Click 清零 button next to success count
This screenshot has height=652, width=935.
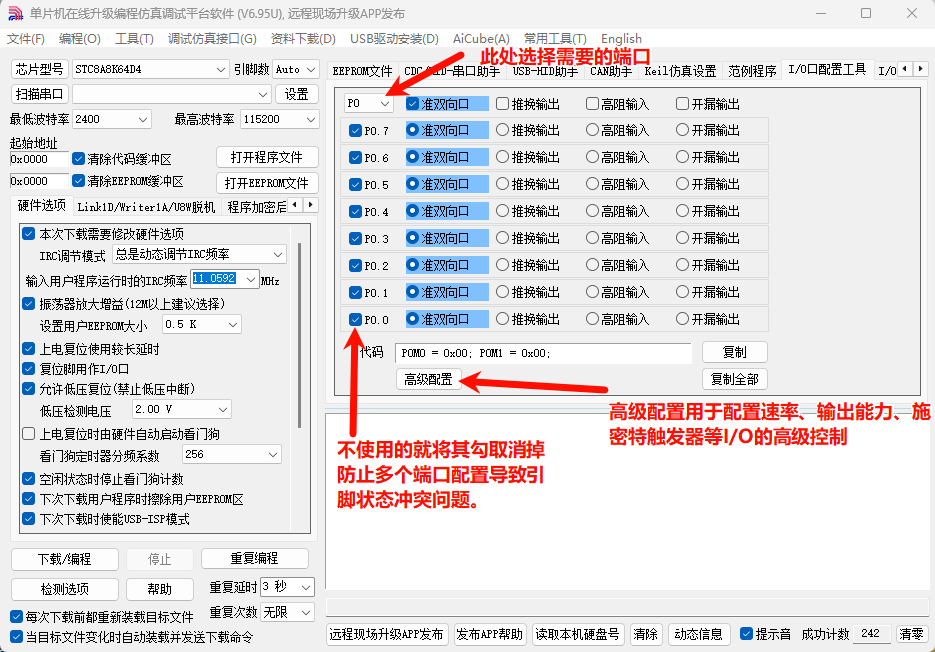tap(911, 634)
